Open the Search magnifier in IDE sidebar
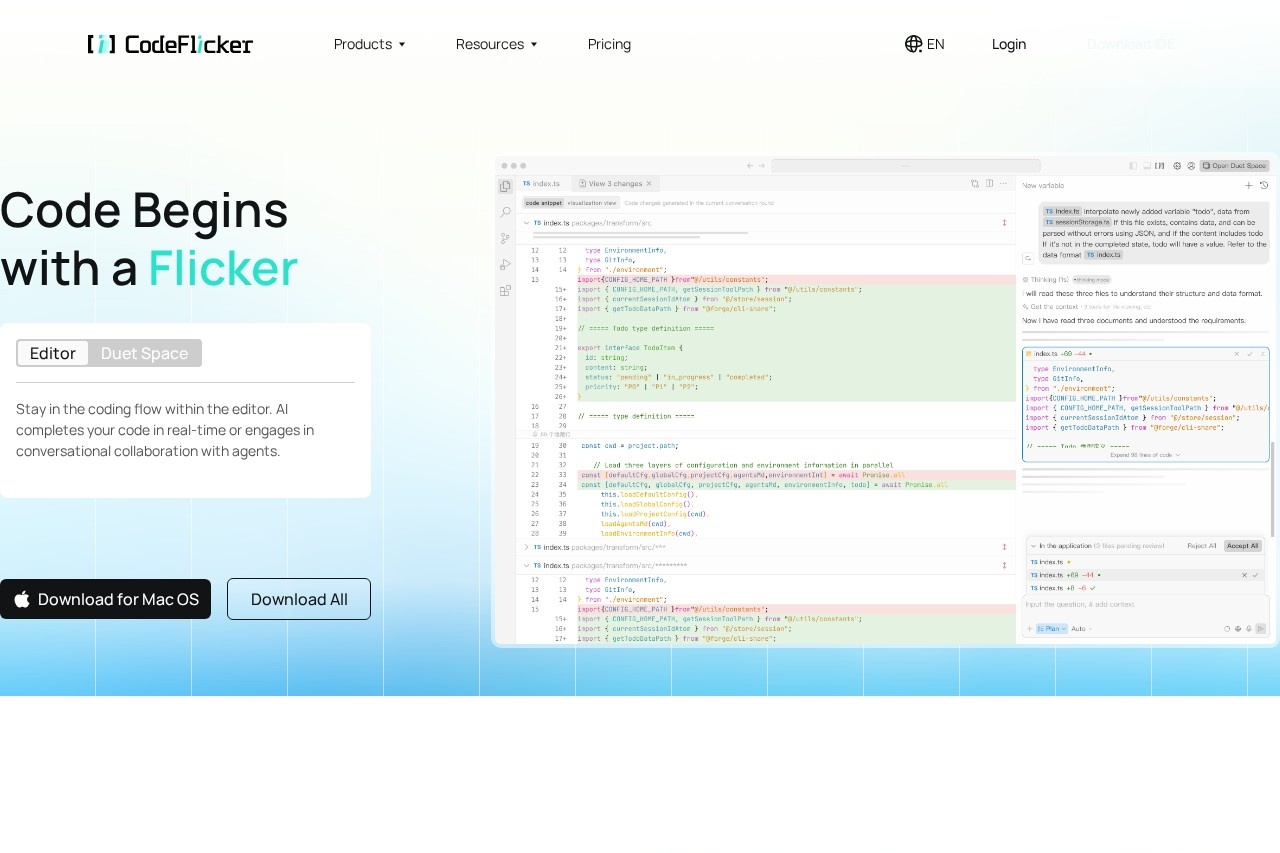This screenshot has height=853, width=1280. pyautogui.click(x=505, y=212)
